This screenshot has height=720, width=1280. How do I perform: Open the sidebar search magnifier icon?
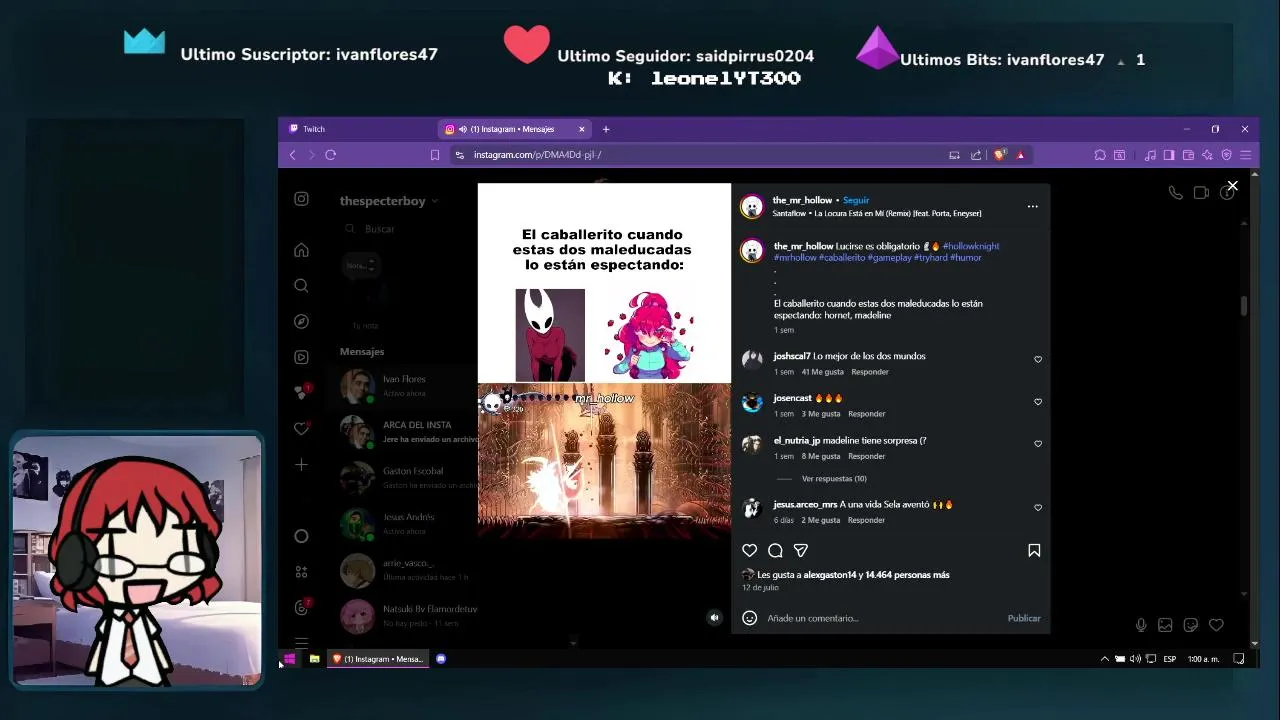click(301, 286)
